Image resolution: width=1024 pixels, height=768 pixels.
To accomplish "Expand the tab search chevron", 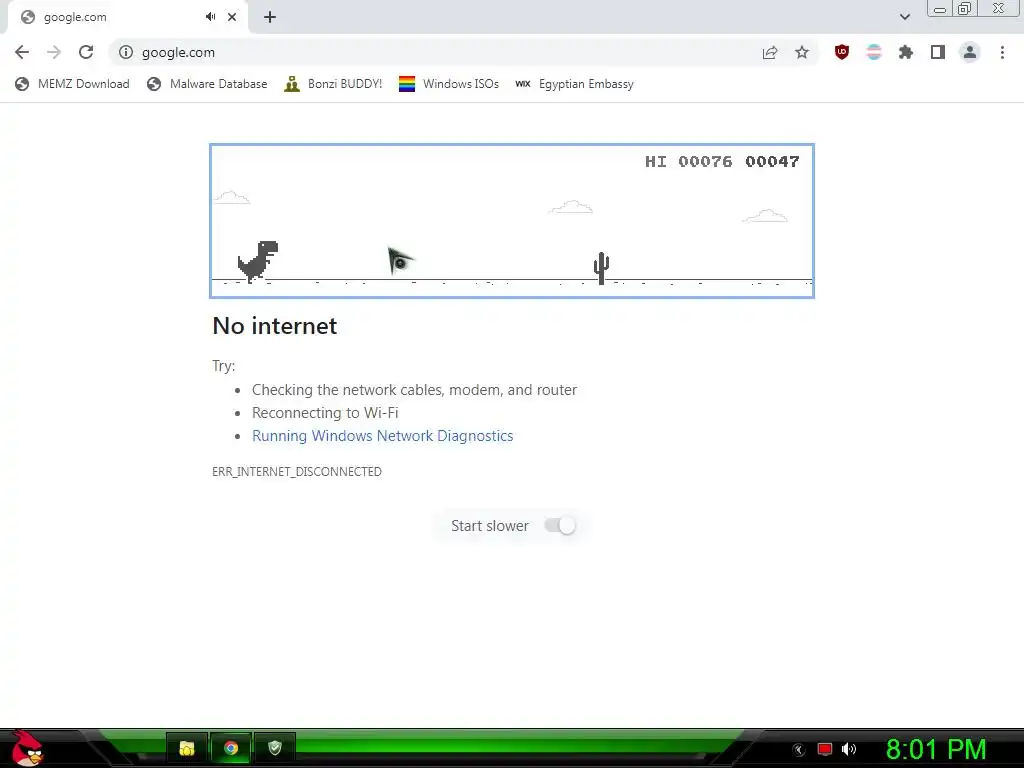I will click(x=904, y=17).
